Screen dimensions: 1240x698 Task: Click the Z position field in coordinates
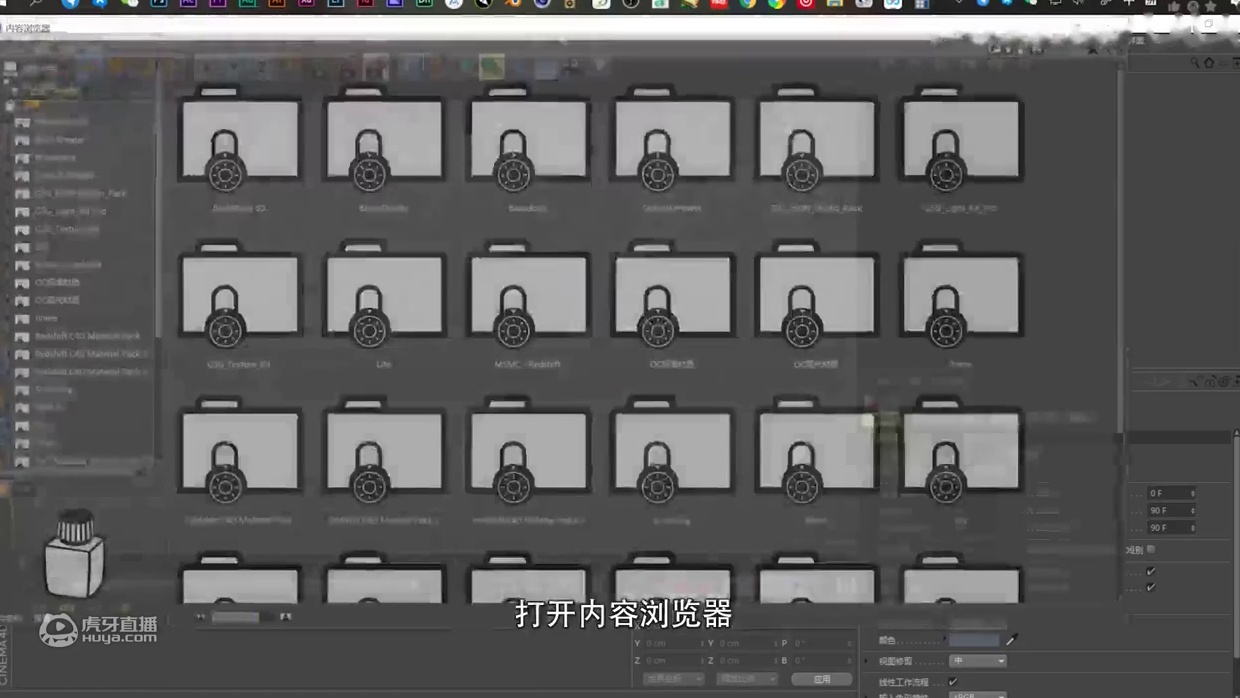pyautogui.click(x=673, y=660)
